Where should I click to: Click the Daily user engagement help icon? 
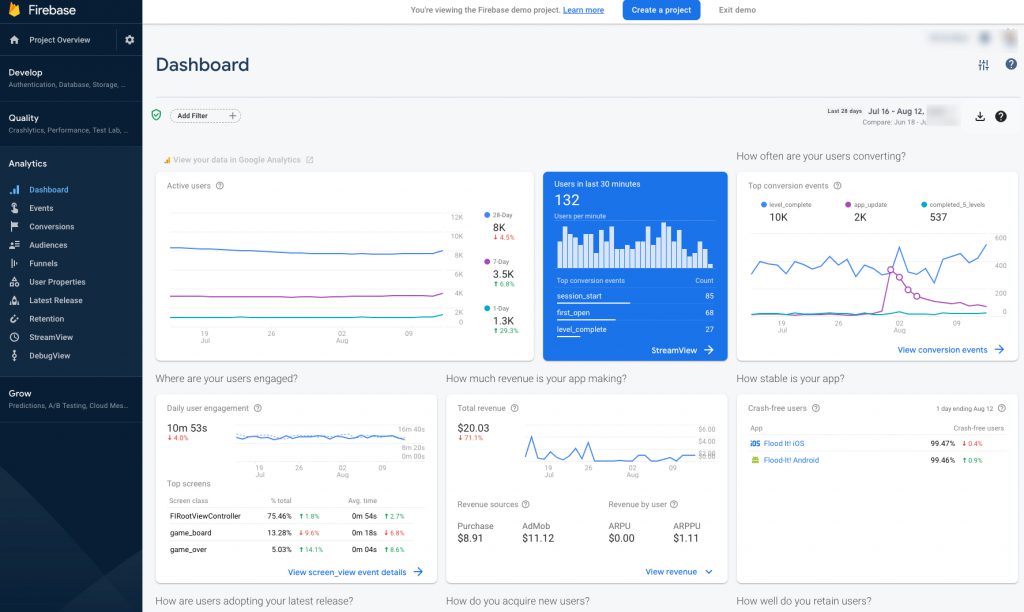click(258, 408)
